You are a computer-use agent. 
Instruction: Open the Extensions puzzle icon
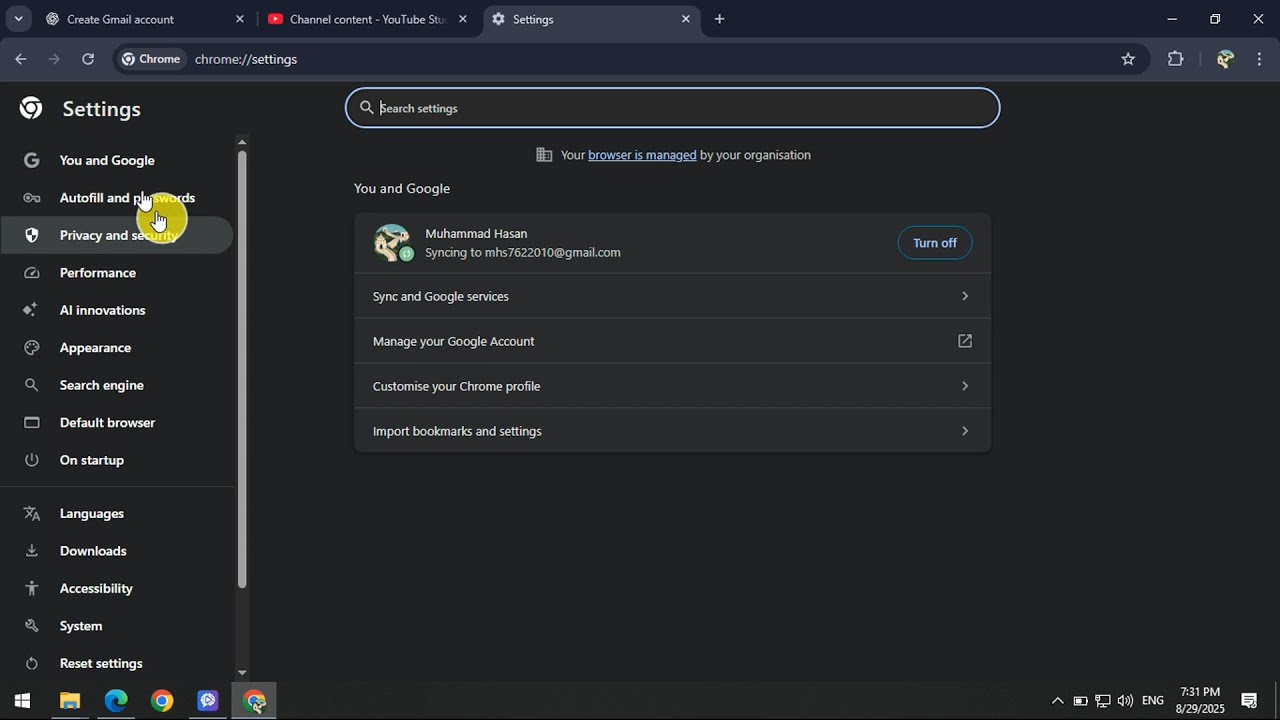tap(1175, 59)
